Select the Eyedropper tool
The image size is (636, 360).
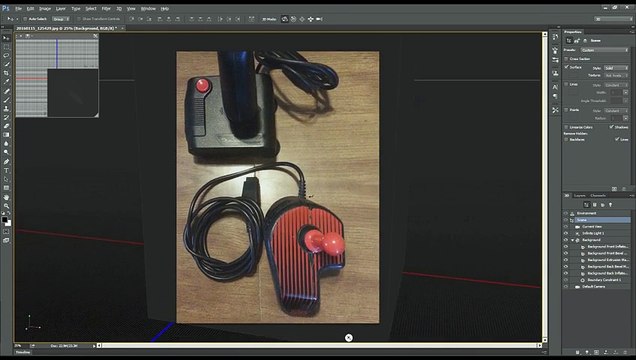click(6, 82)
